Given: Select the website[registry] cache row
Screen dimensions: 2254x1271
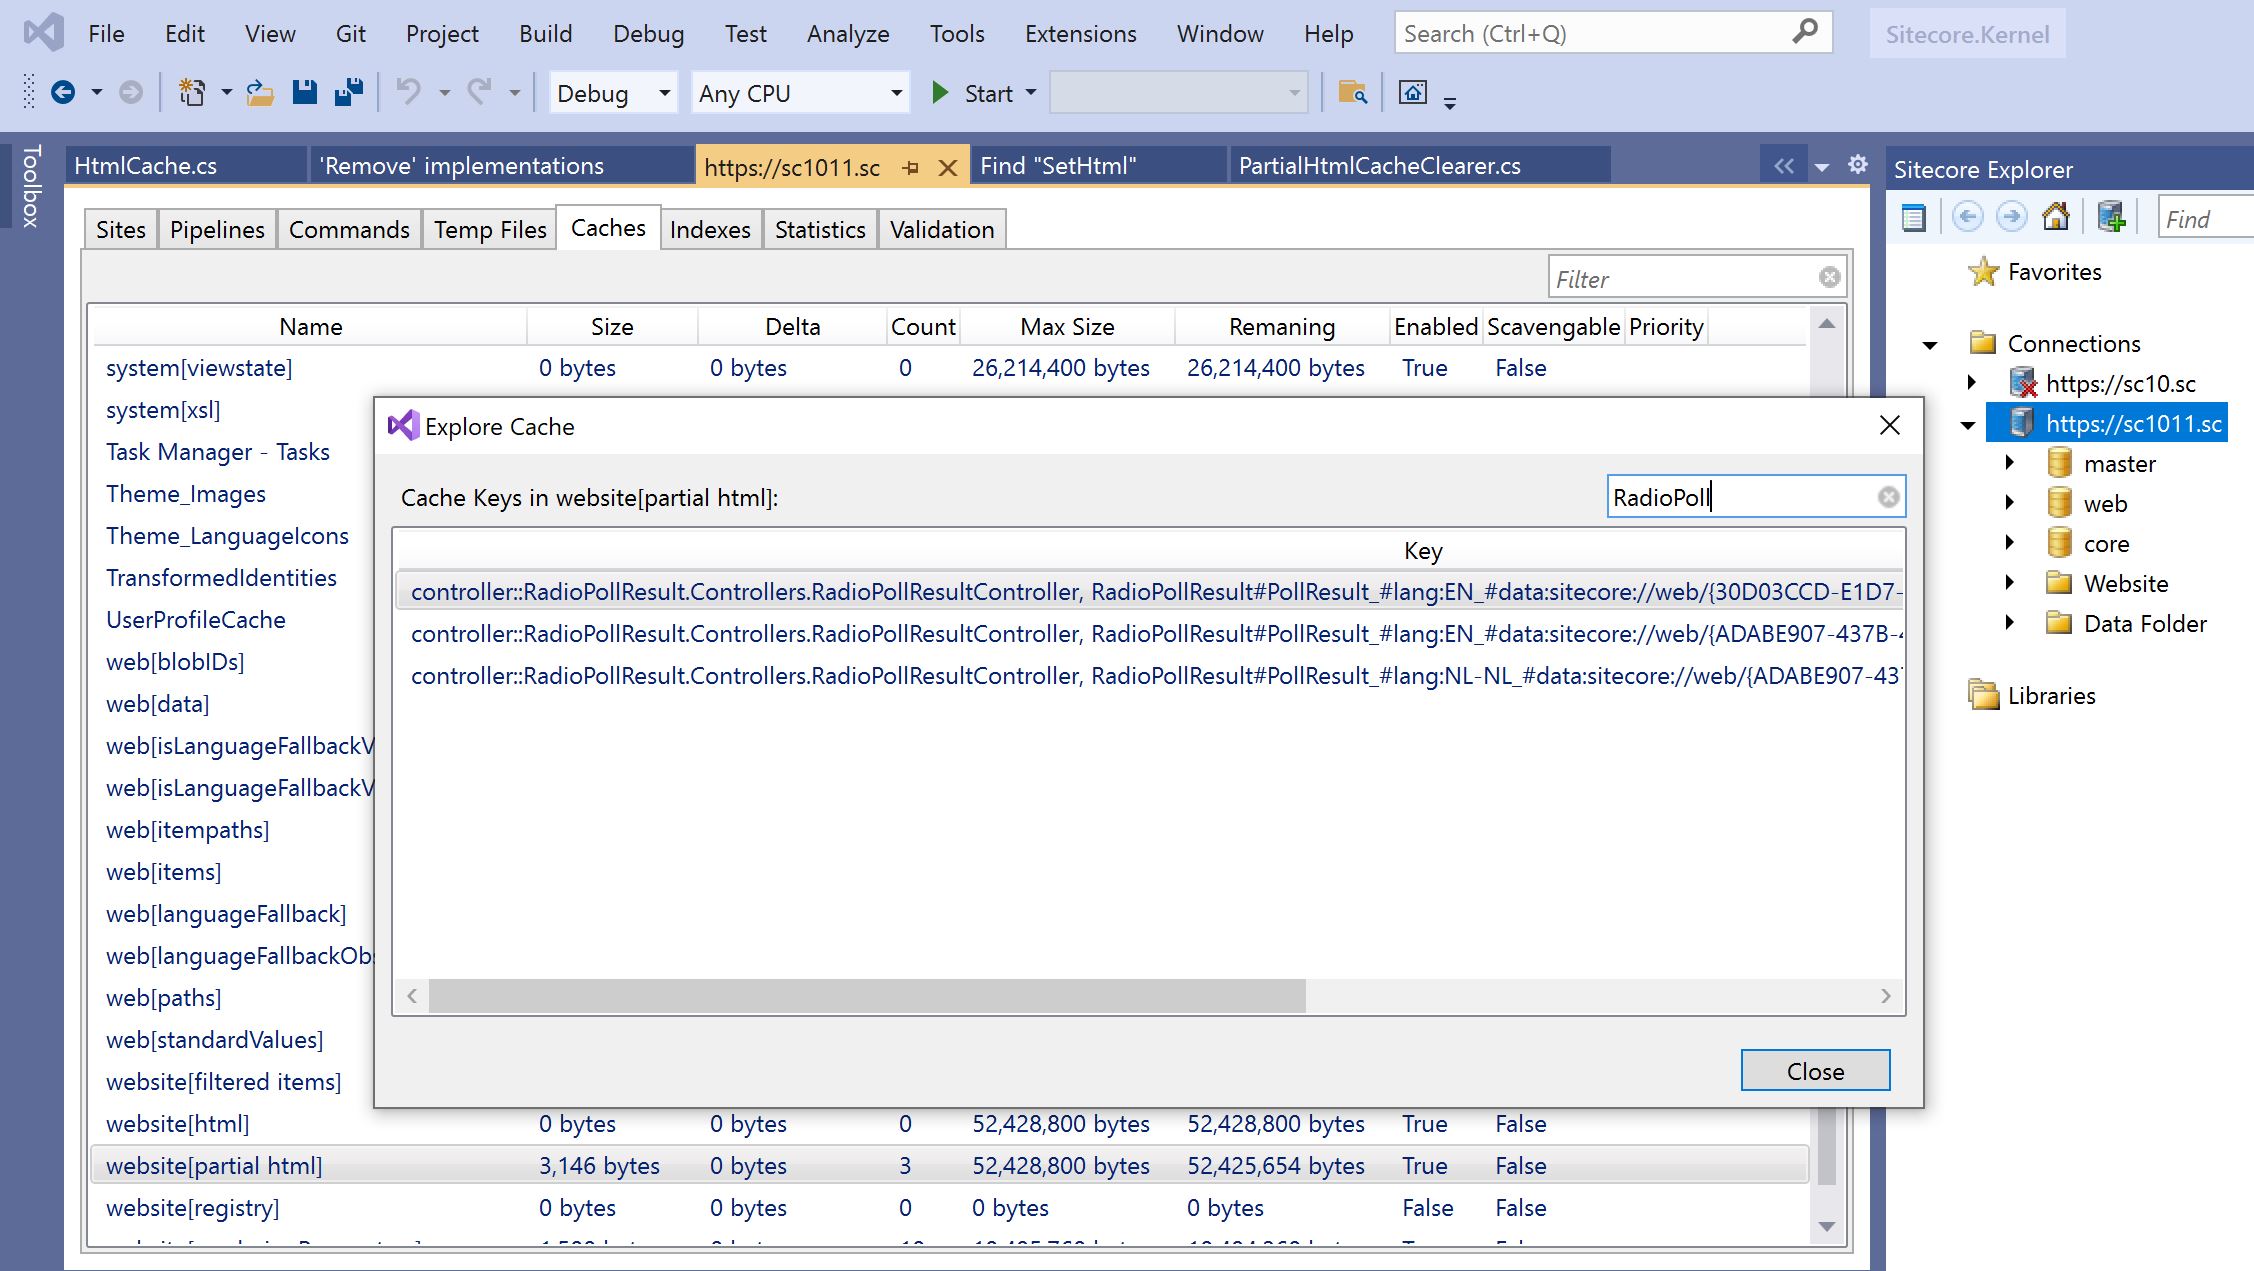Looking at the screenshot, I should coord(950,1207).
